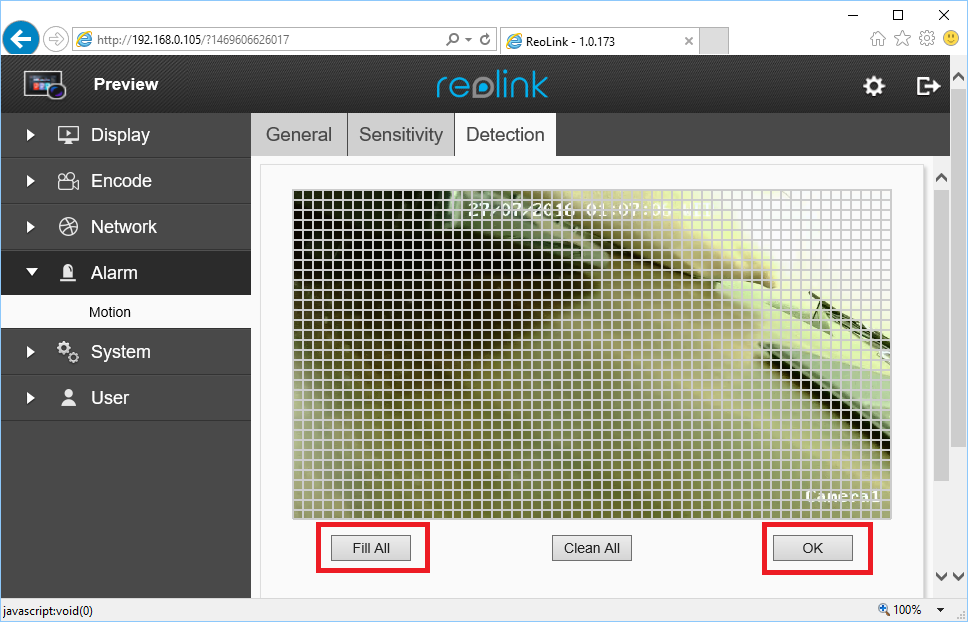This screenshot has width=968, height=622.
Task: Click the System gears icon
Action: tap(68, 351)
